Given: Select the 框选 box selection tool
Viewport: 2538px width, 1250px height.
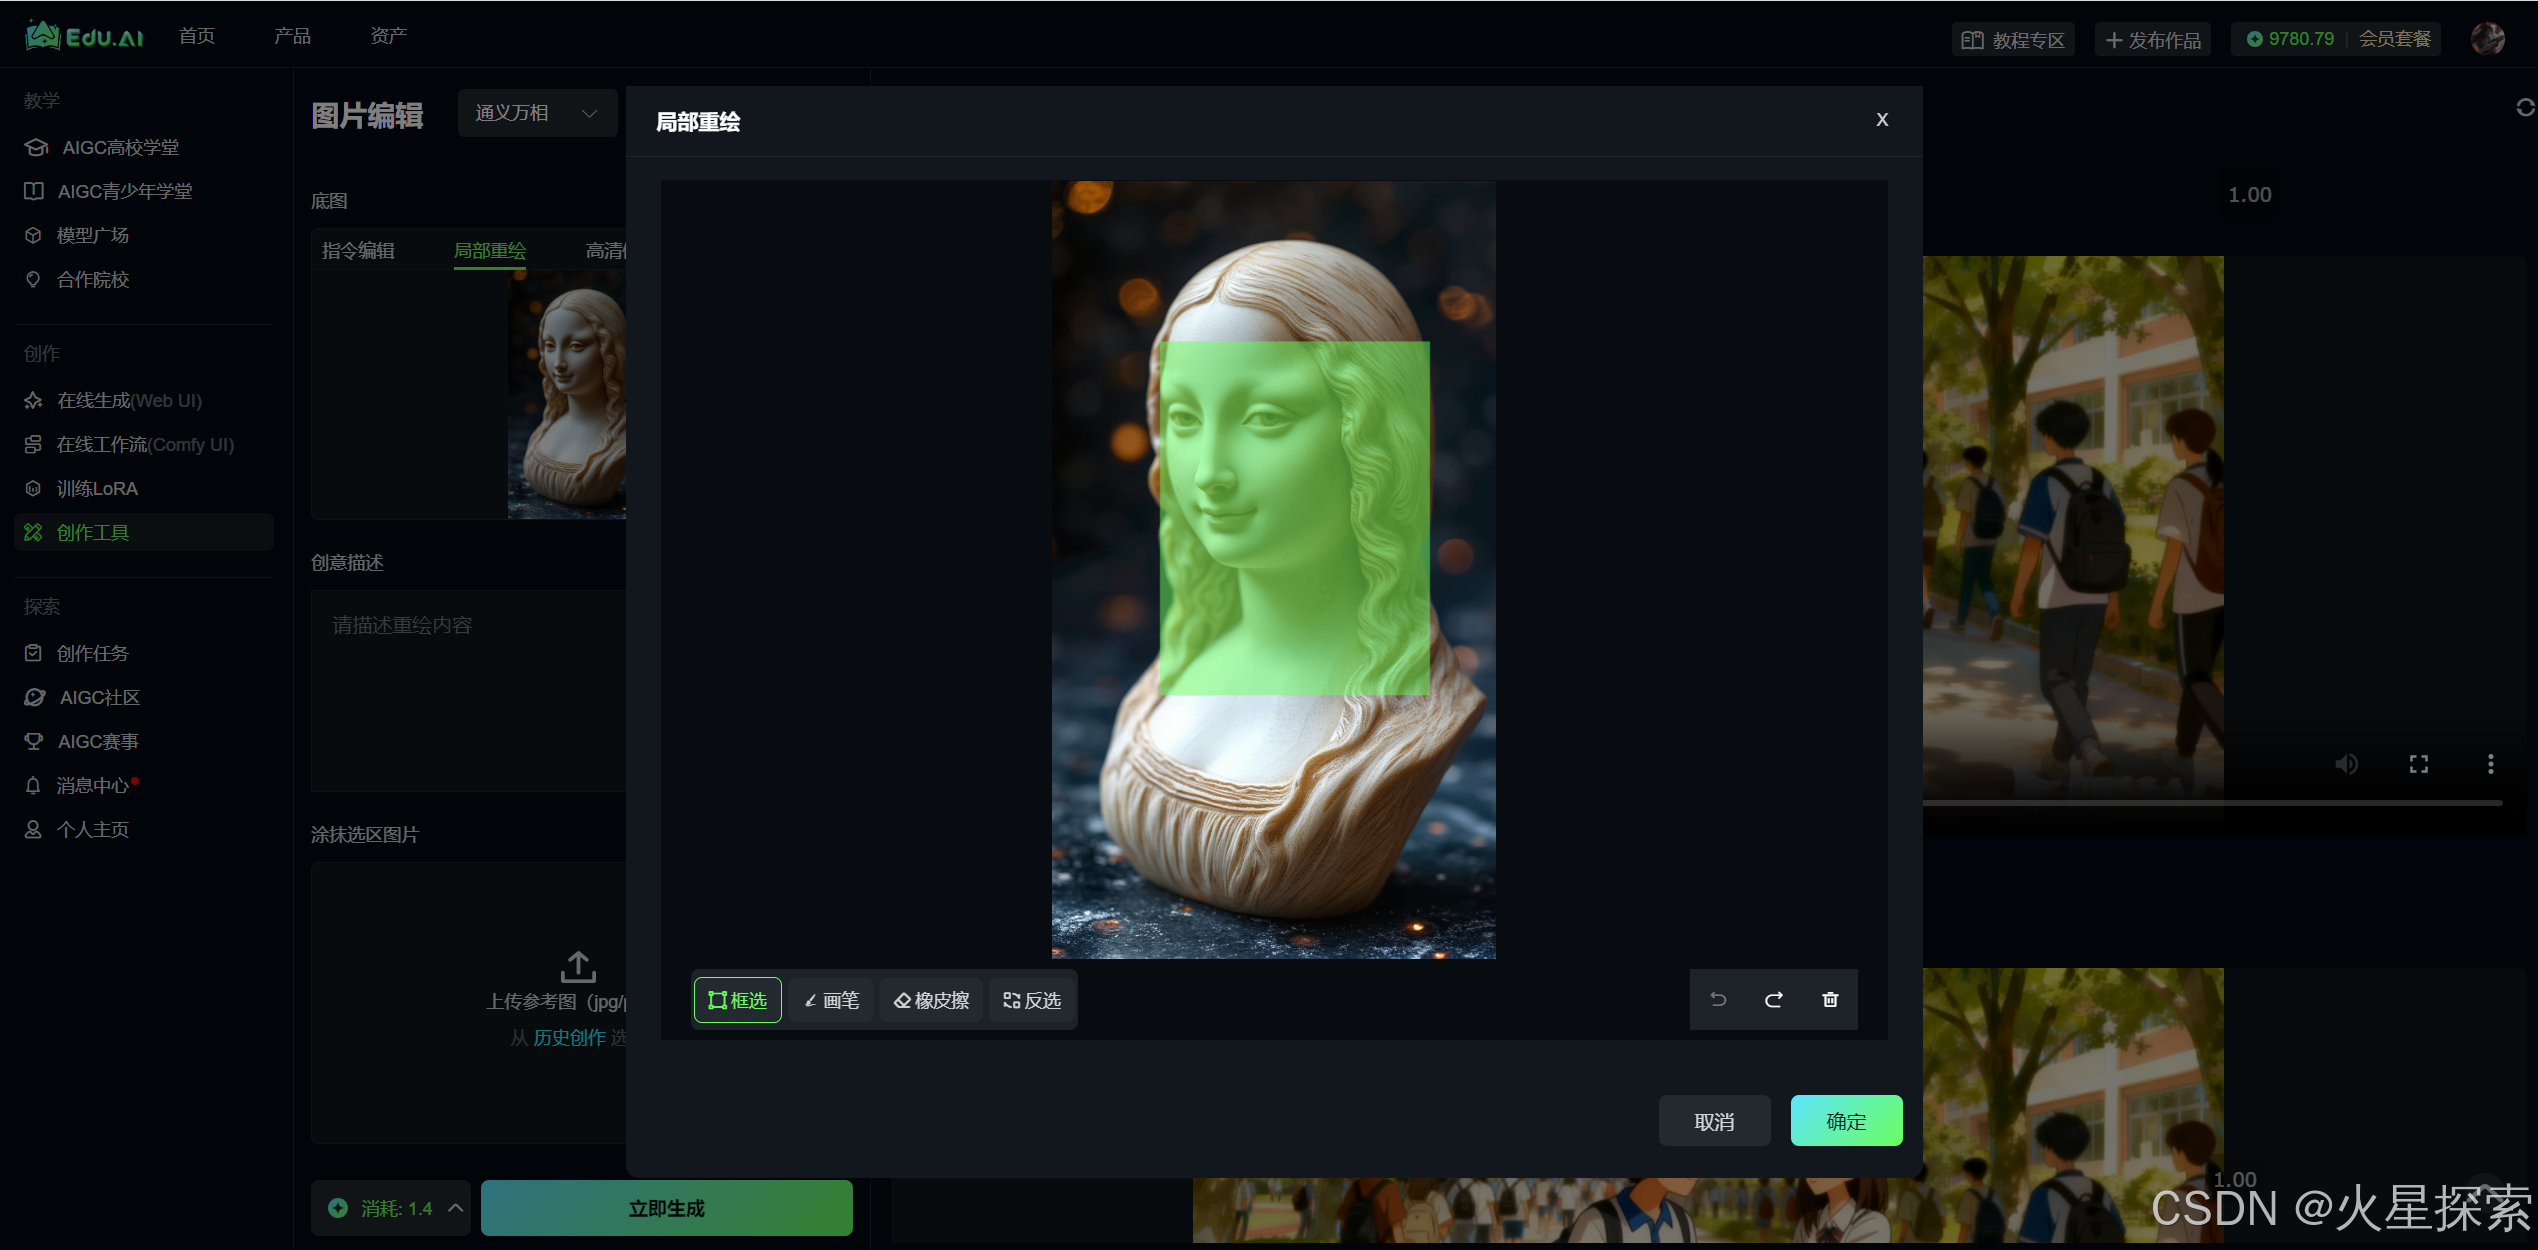Looking at the screenshot, I should [x=737, y=1000].
